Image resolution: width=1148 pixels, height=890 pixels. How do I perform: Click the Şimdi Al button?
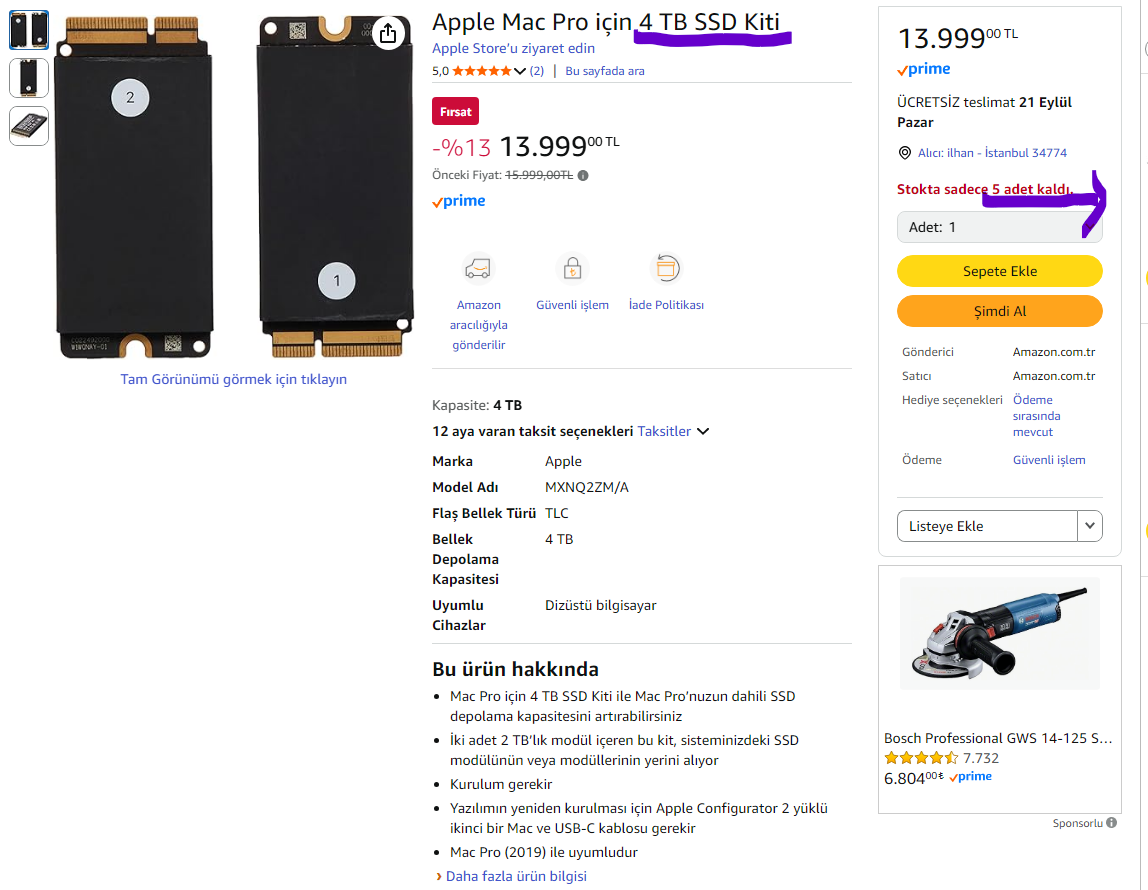click(x=999, y=311)
